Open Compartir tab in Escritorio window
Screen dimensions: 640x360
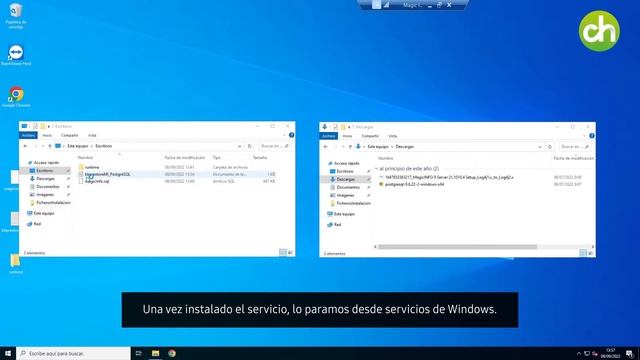point(69,135)
